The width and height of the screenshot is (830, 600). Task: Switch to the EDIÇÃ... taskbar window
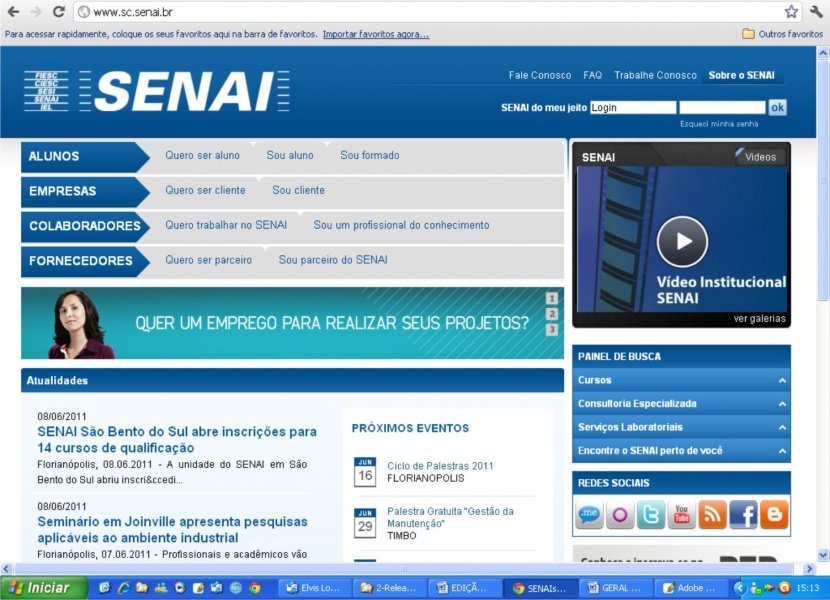pos(464,588)
